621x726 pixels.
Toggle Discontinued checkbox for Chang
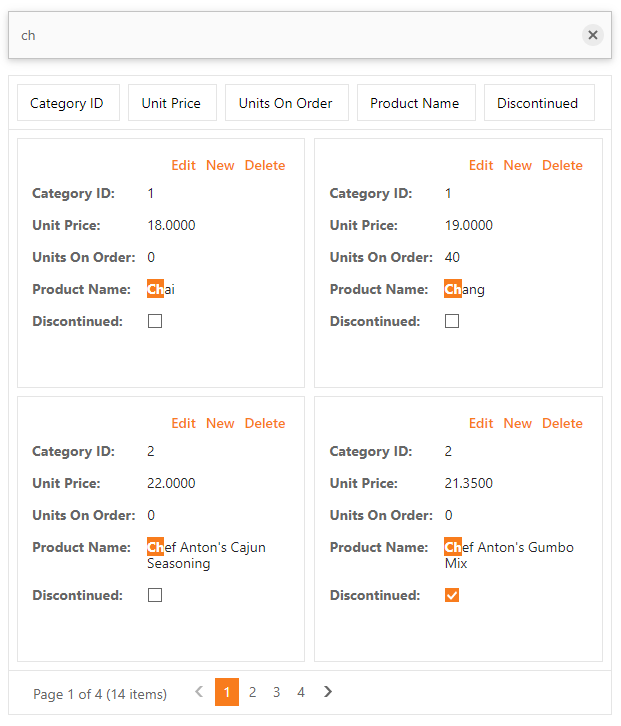click(452, 321)
